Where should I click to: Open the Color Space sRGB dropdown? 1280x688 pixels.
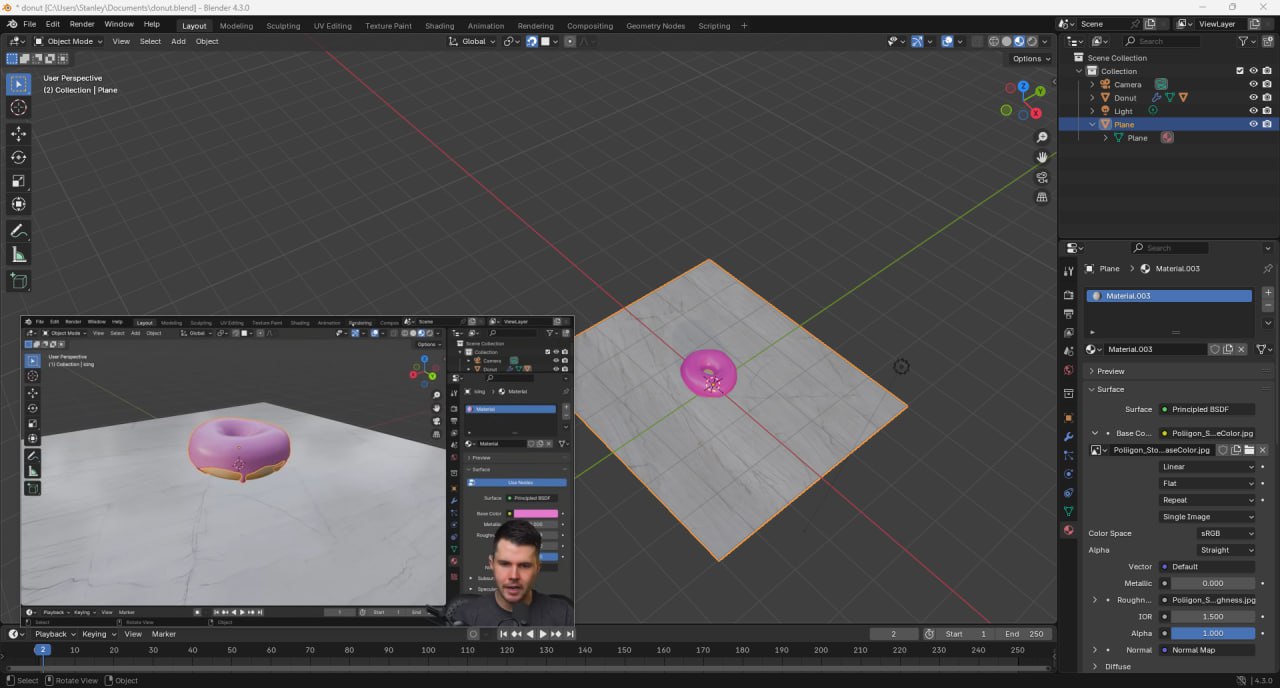click(x=1225, y=533)
